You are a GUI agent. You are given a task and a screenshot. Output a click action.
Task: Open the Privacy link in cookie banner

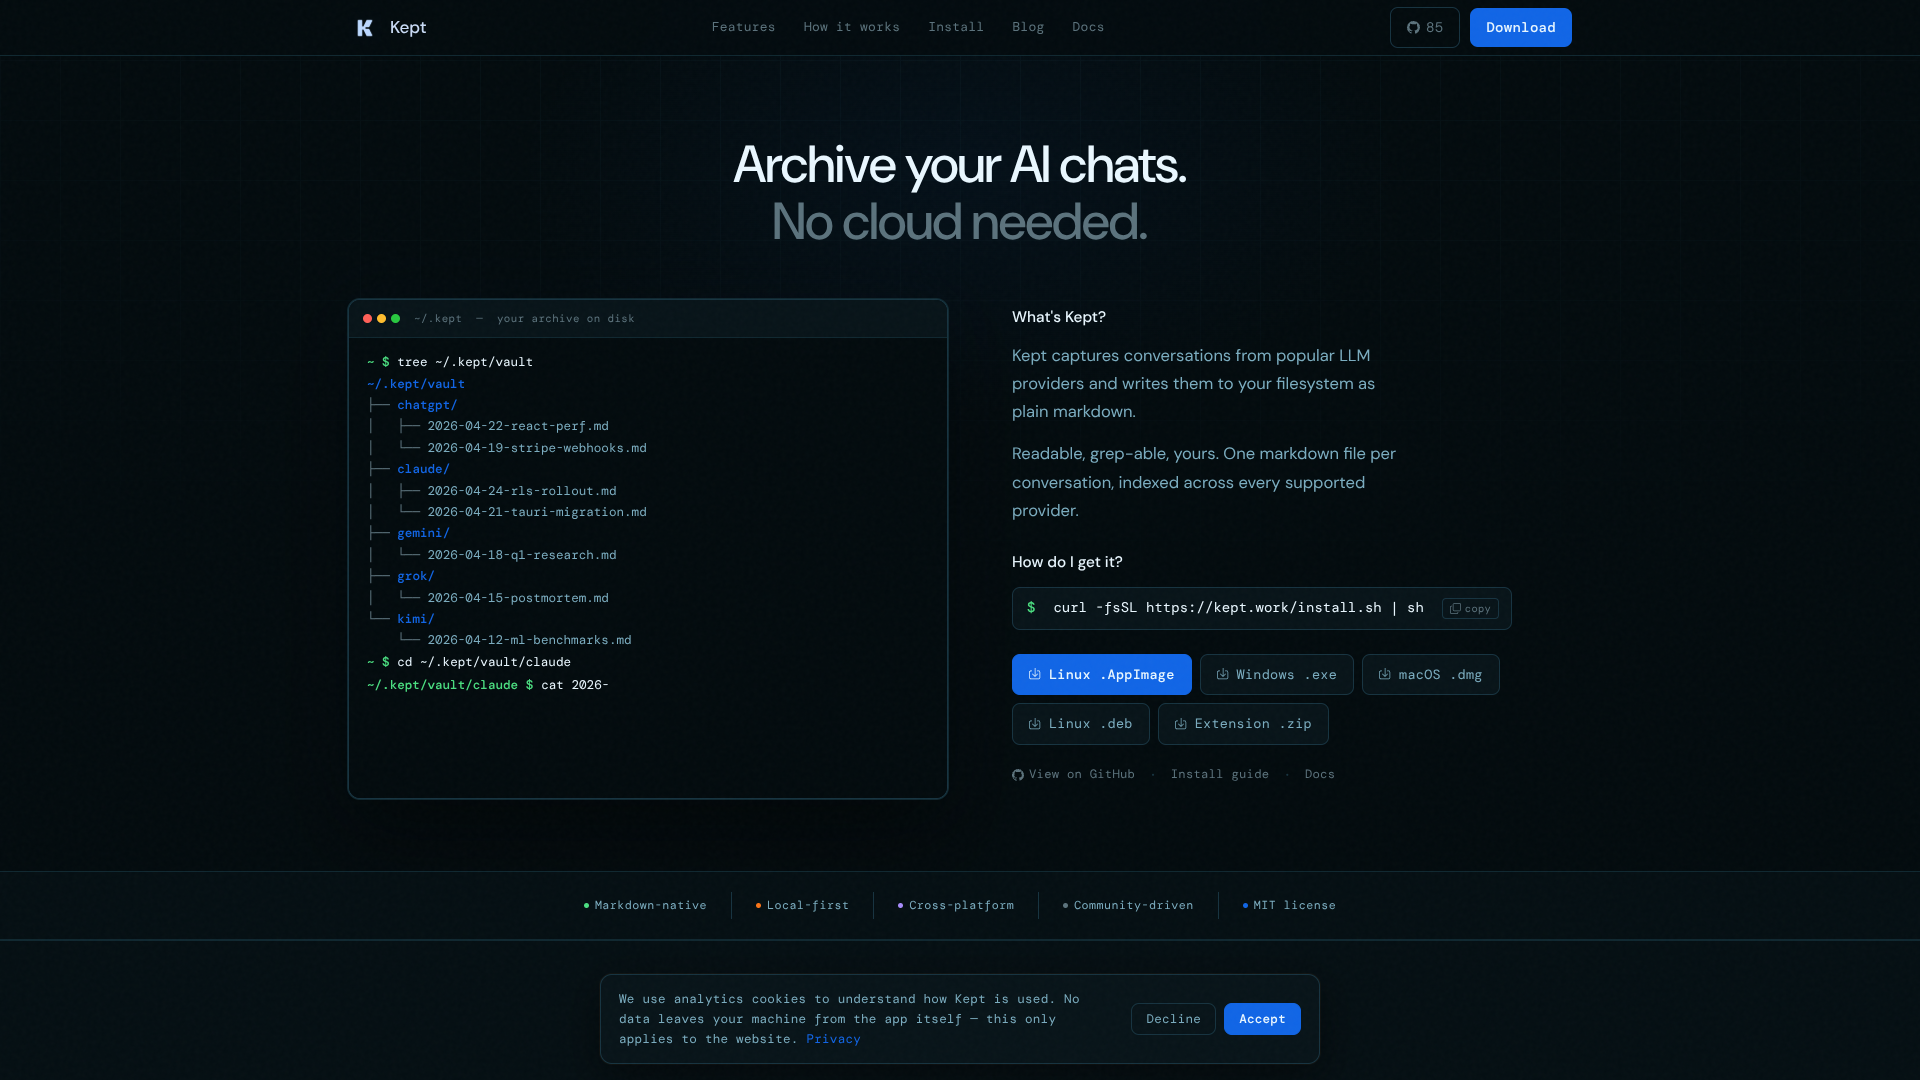pyautogui.click(x=833, y=1039)
